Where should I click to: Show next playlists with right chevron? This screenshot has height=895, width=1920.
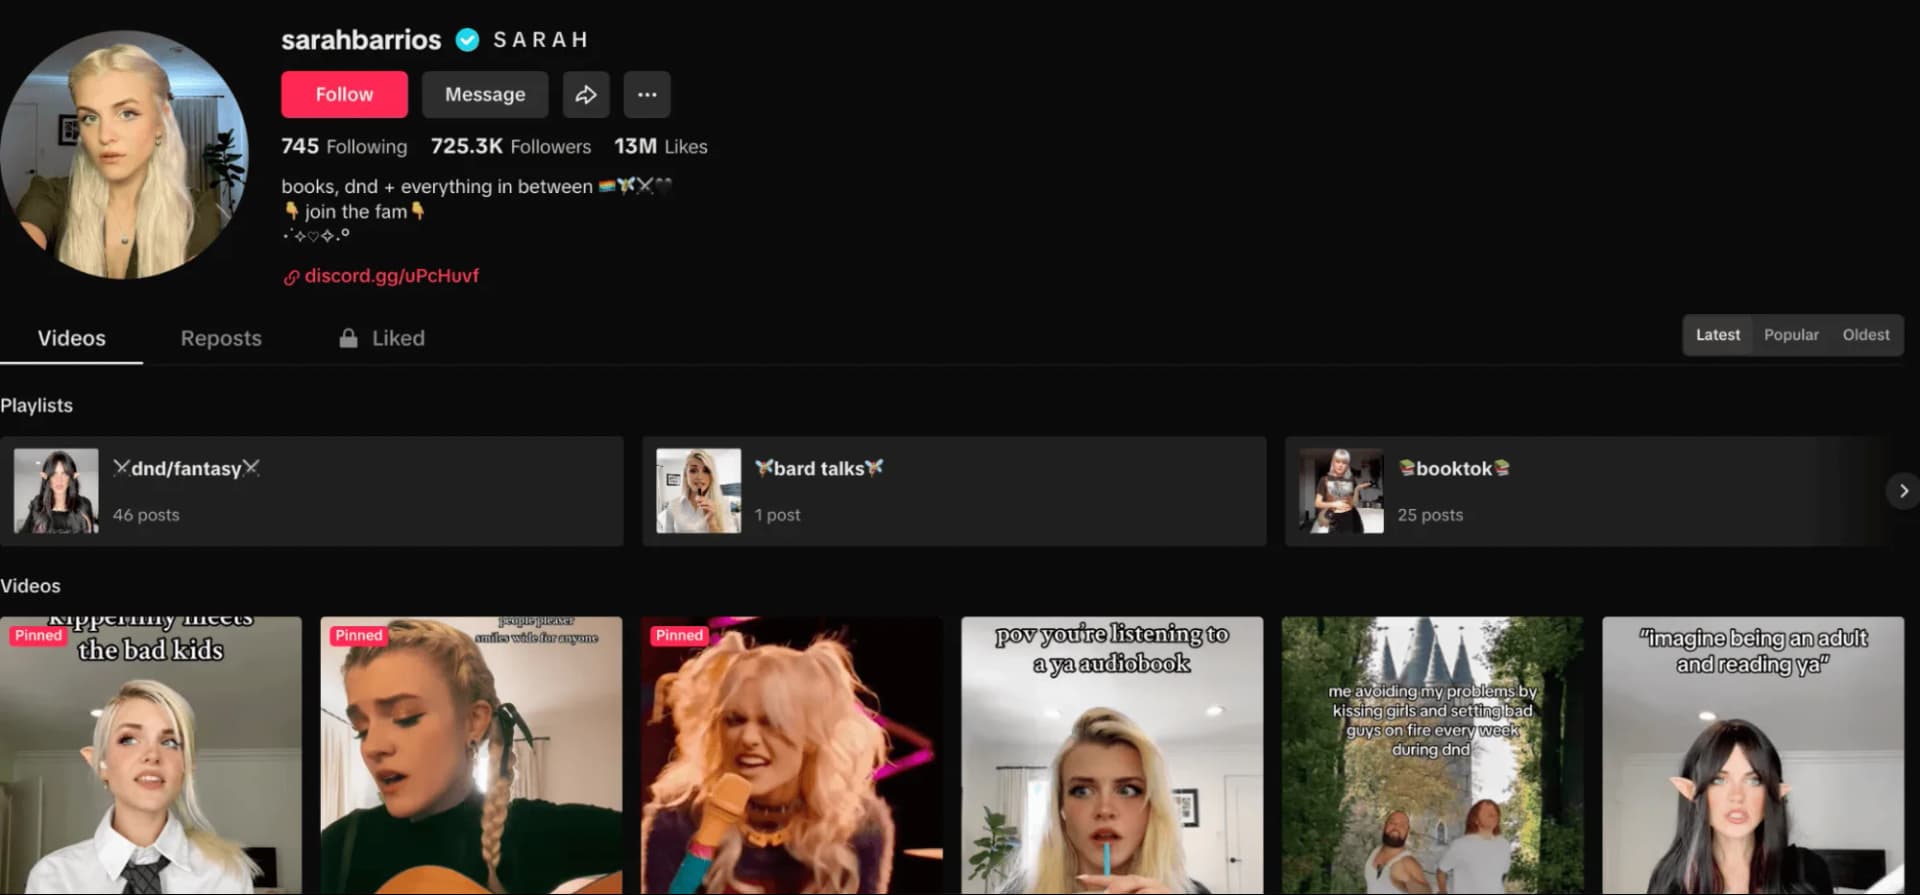coord(1903,491)
